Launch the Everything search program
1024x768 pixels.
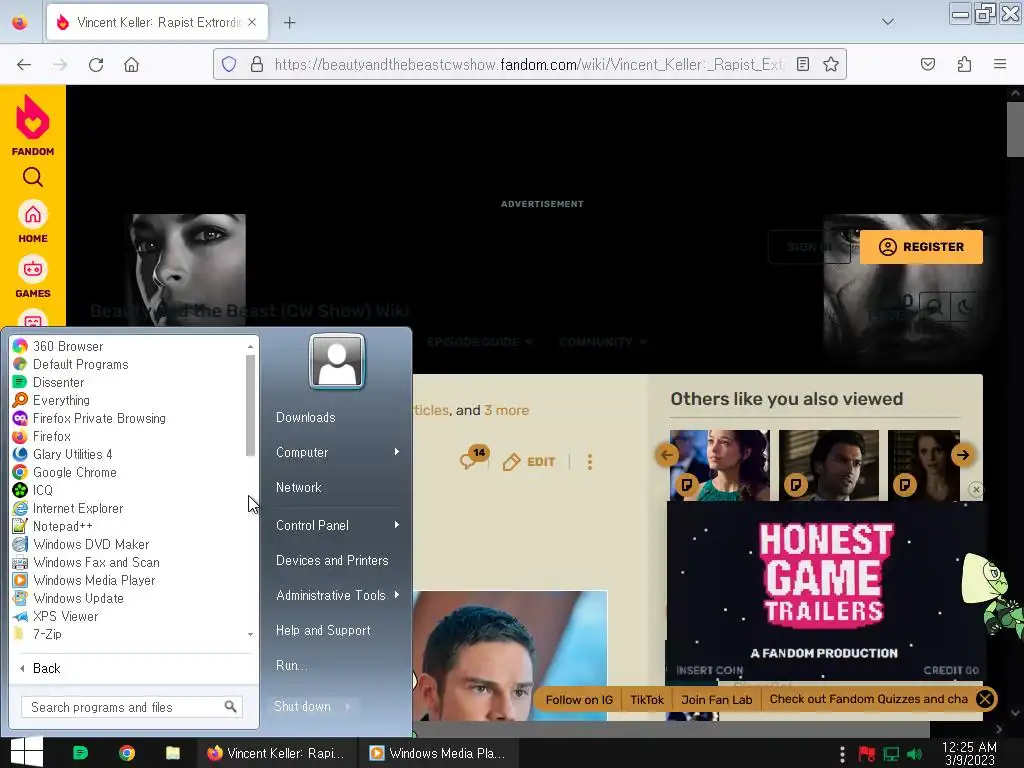tap(61, 400)
